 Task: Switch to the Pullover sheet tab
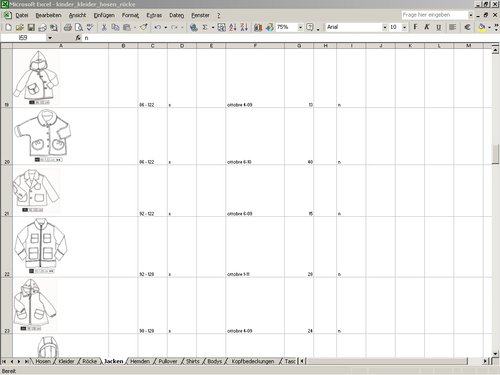point(168,361)
